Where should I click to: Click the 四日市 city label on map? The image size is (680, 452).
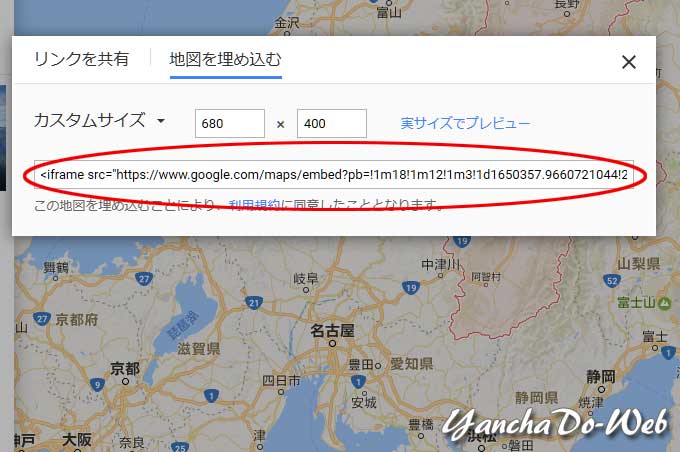[280, 381]
